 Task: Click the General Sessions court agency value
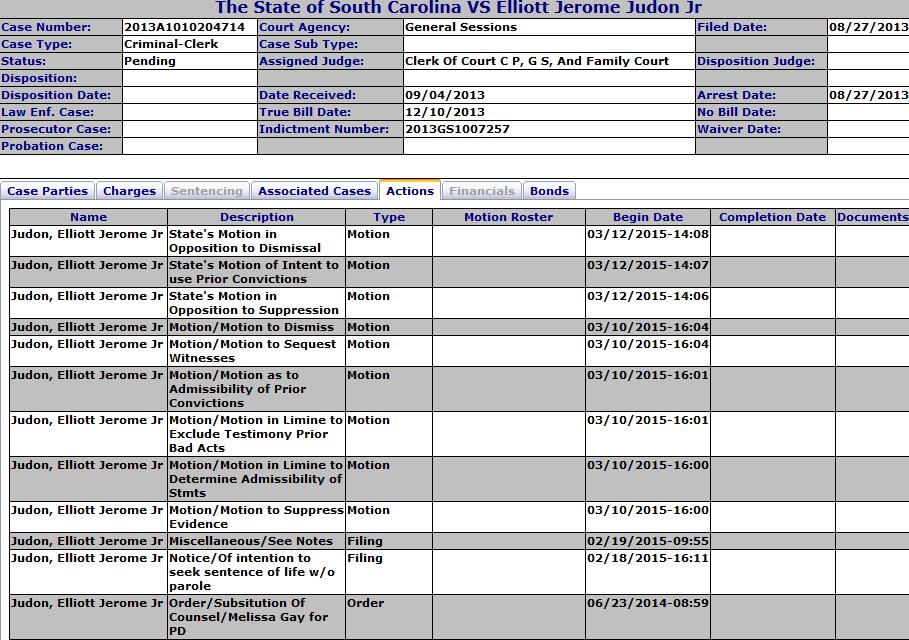[461, 27]
